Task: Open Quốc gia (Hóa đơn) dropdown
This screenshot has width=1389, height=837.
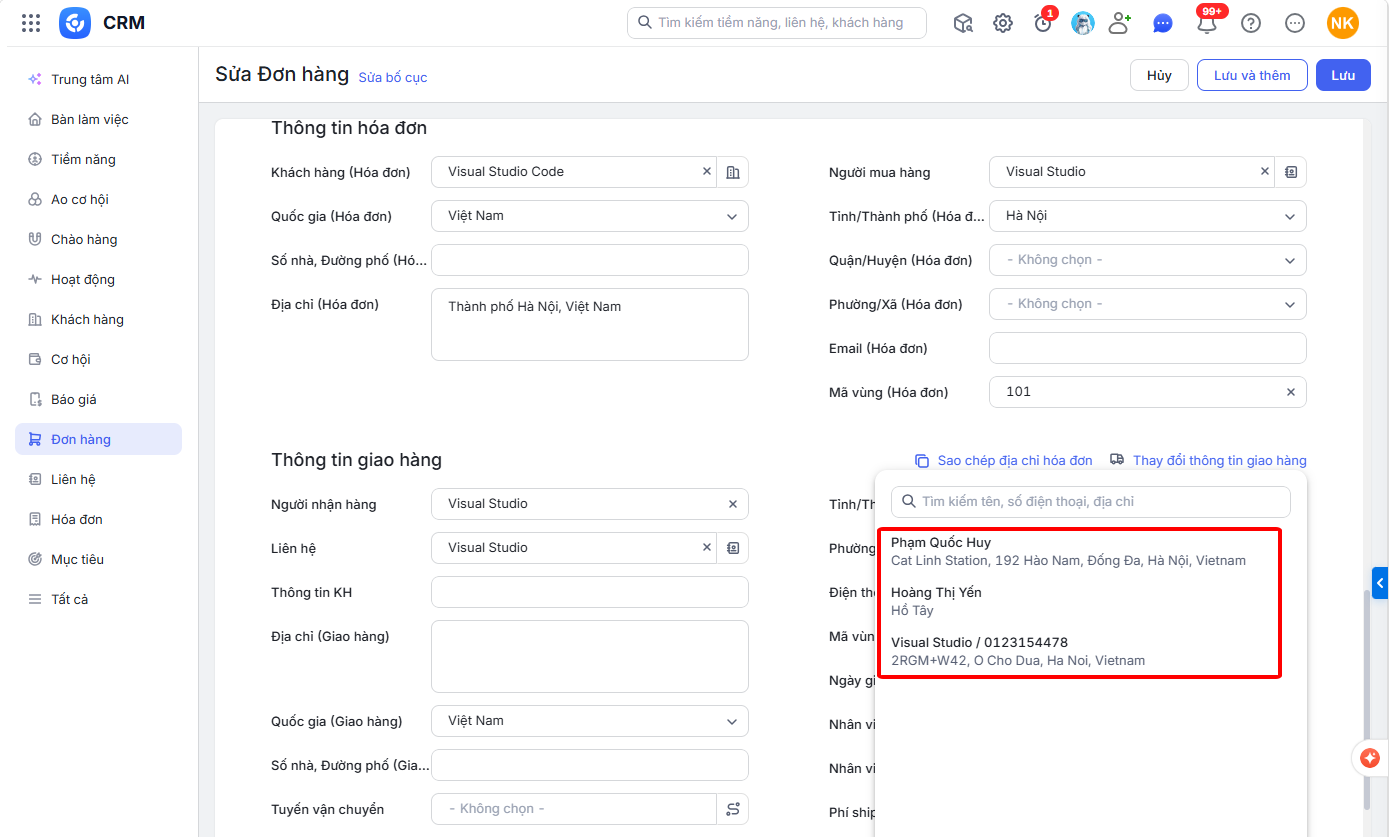Action: pos(590,216)
